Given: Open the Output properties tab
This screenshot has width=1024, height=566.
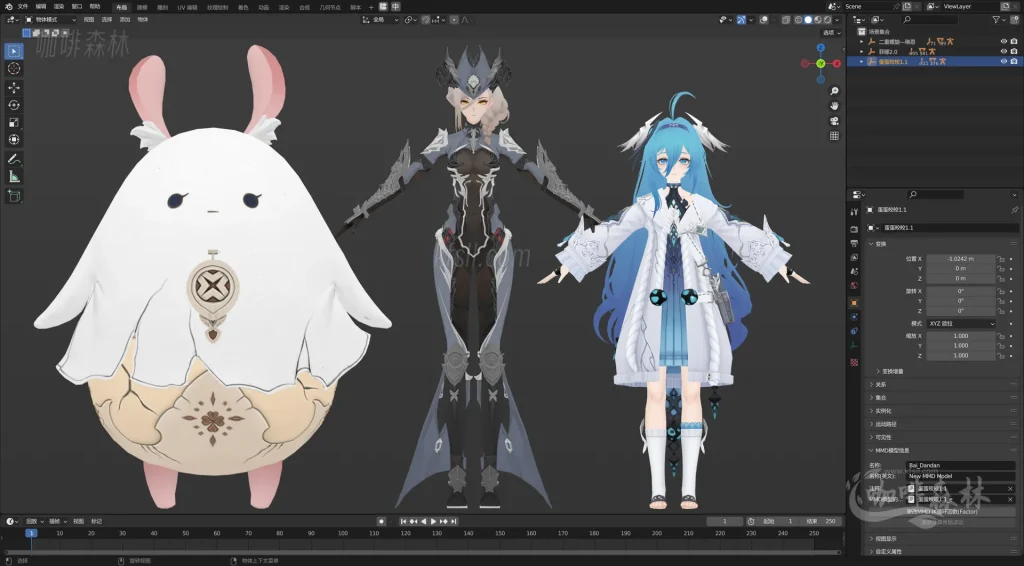Looking at the screenshot, I should click(x=854, y=244).
